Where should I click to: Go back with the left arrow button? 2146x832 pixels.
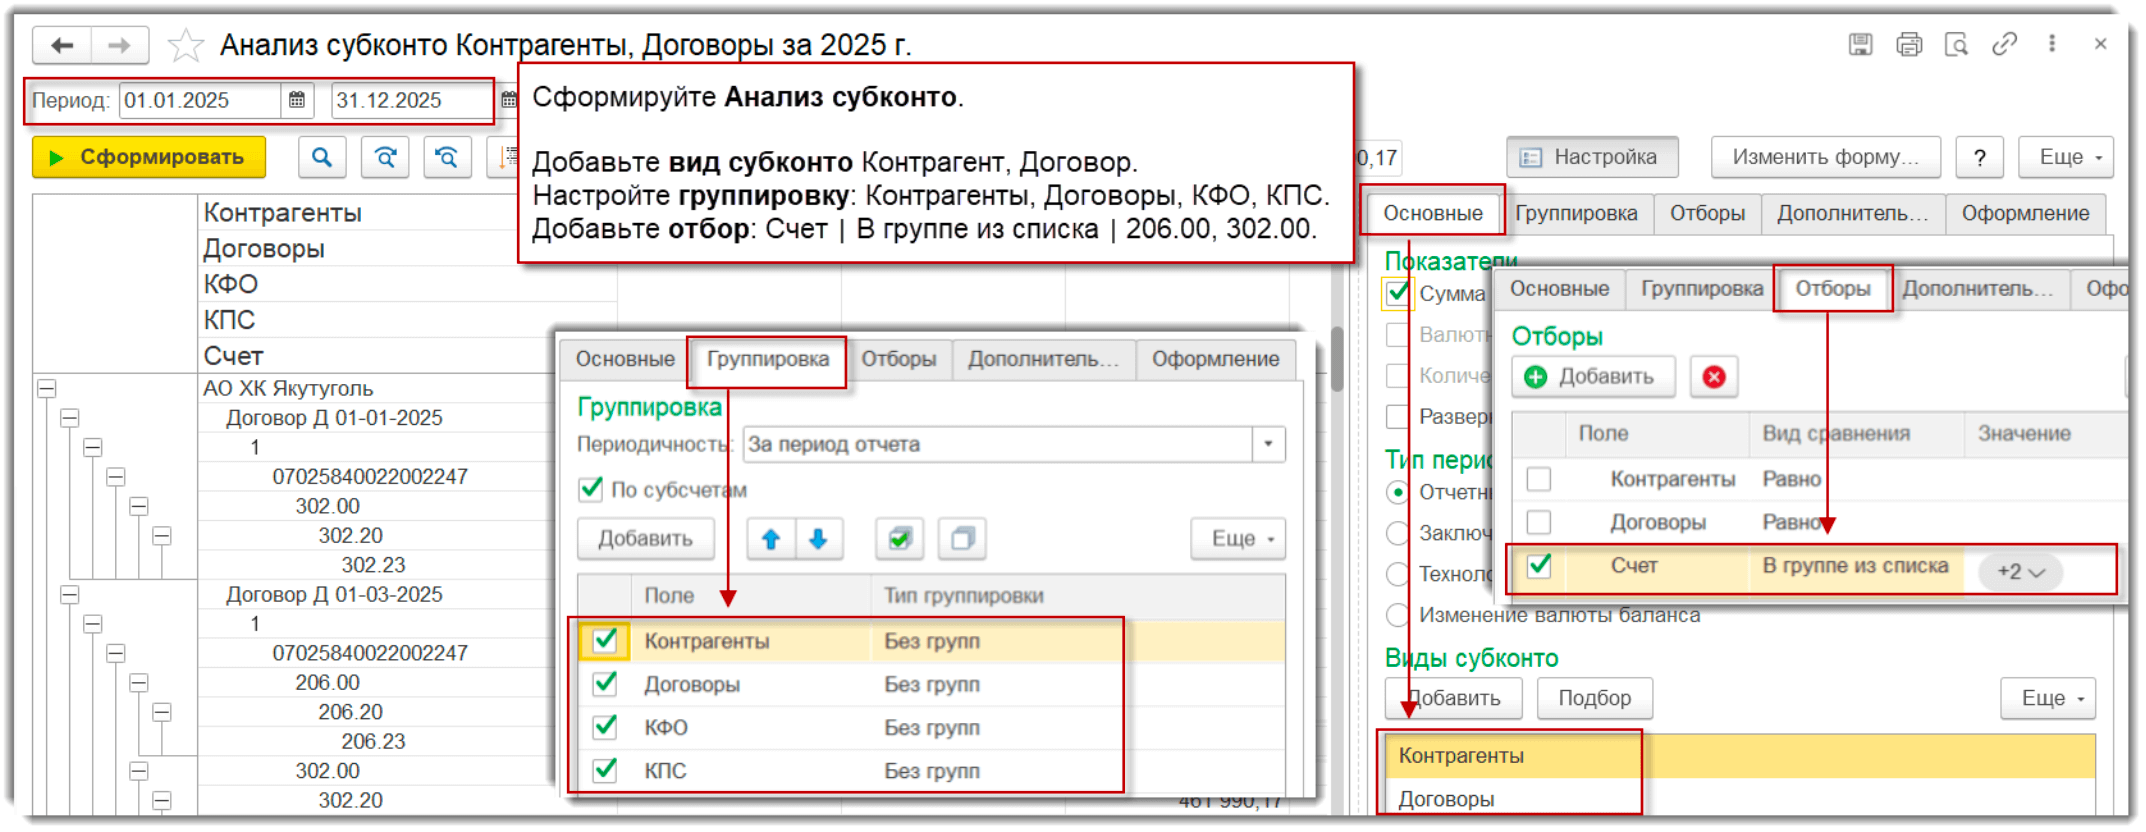point(62,45)
